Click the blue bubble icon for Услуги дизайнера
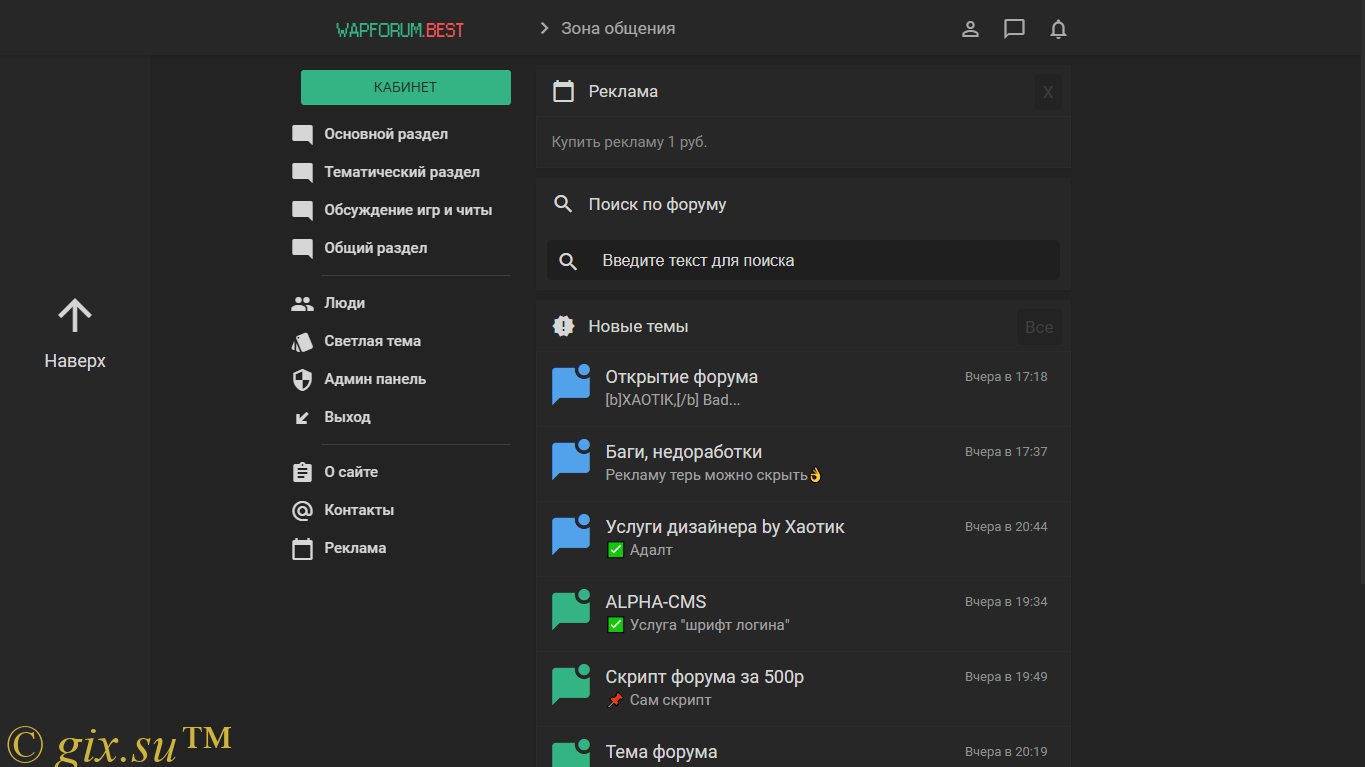This screenshot has width=1365, height=767. click(x=571, y=535)
